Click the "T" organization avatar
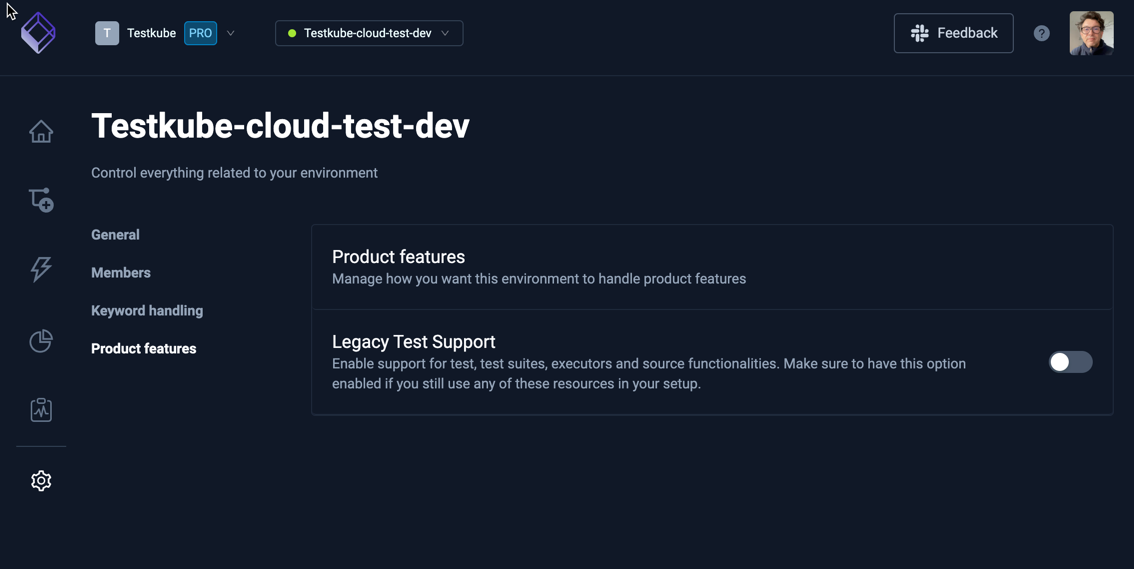The width and height of the screenshot is (1134, 569). coord(107,33)
